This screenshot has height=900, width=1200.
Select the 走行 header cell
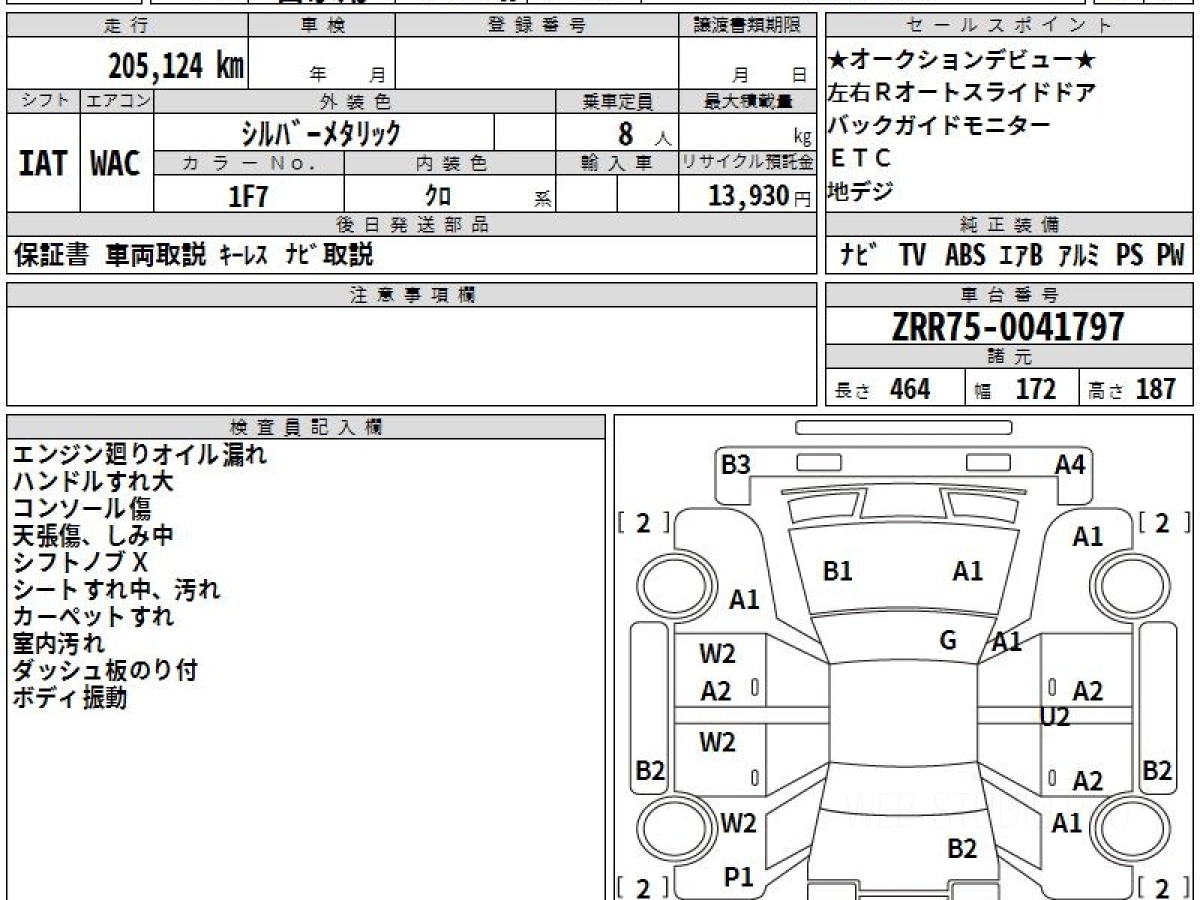(x=127, y=26)
